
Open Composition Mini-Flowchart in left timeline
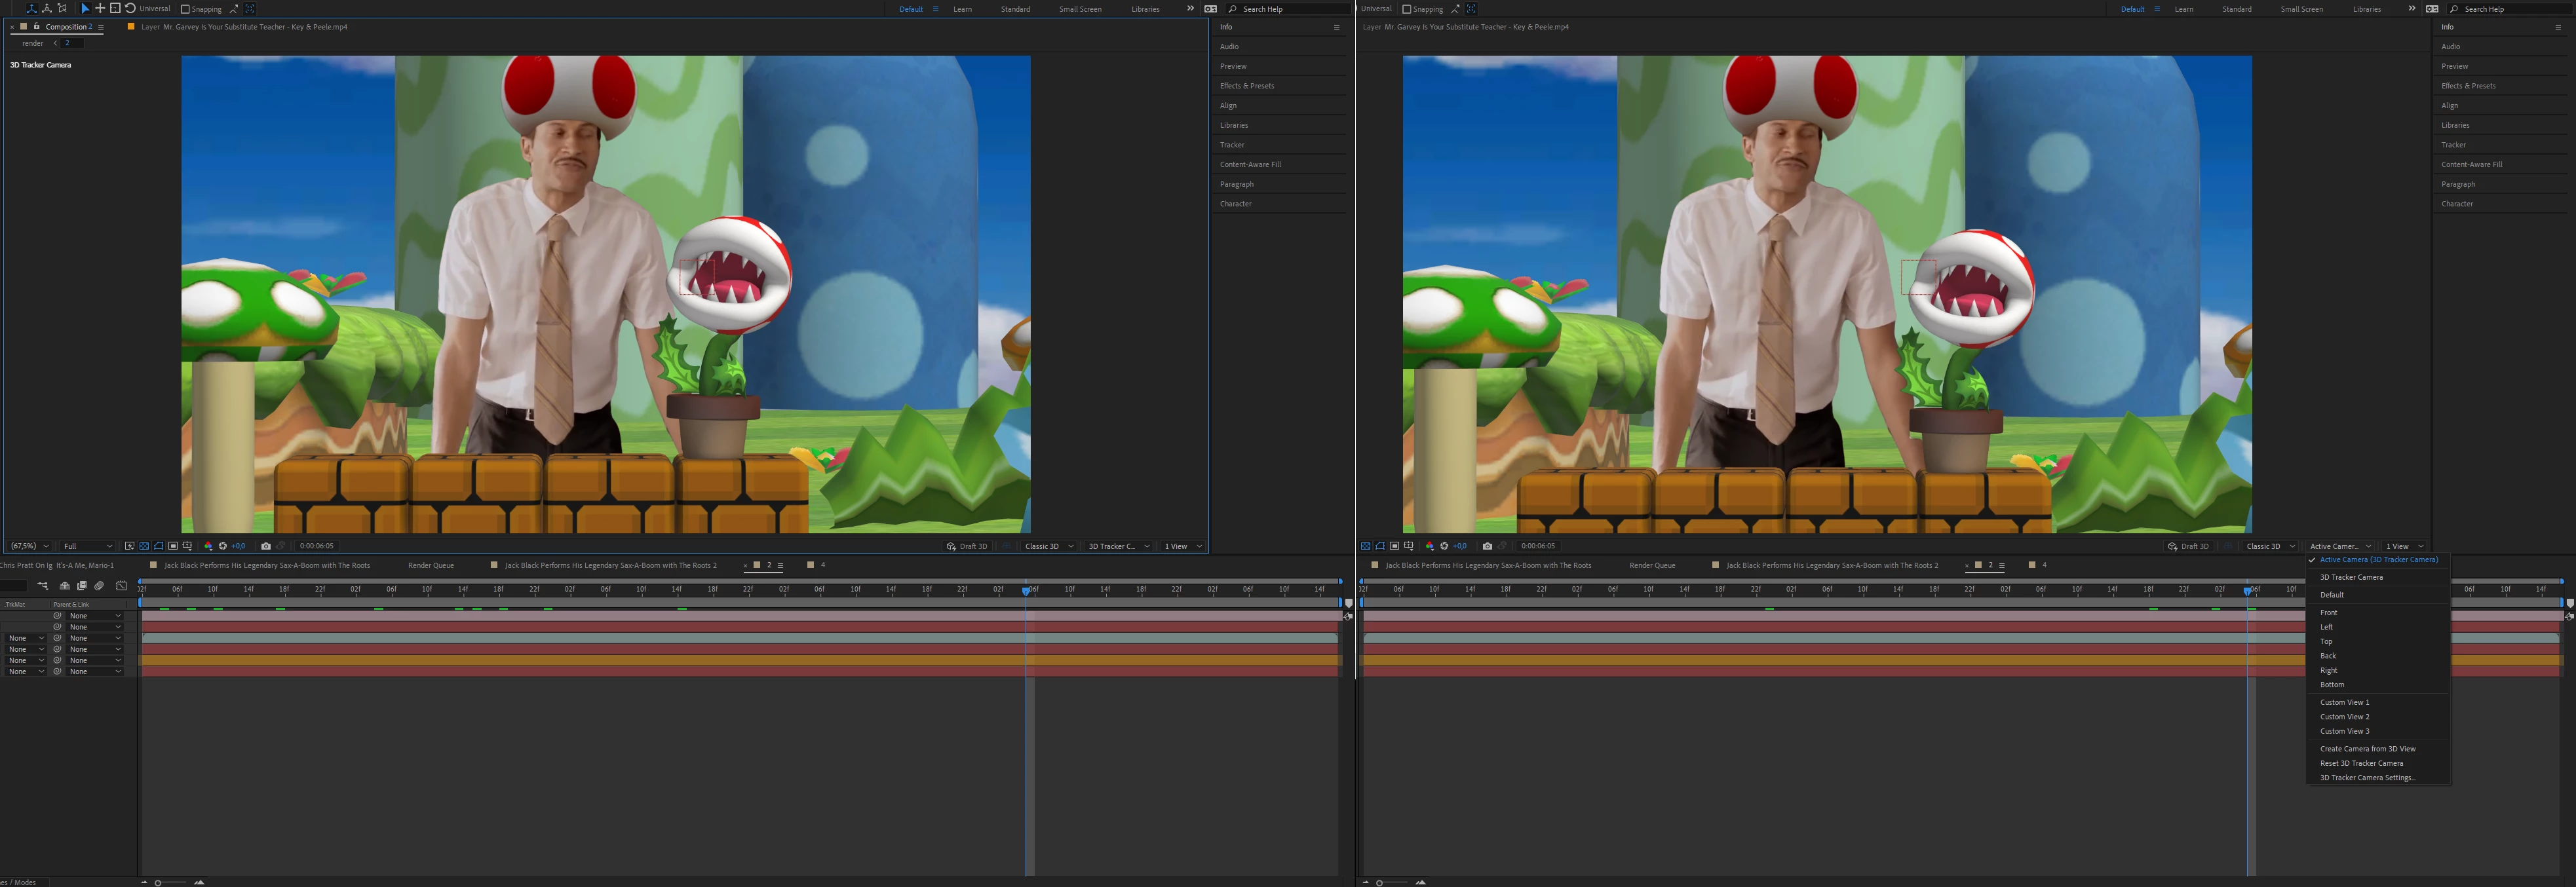pos(43,586)
